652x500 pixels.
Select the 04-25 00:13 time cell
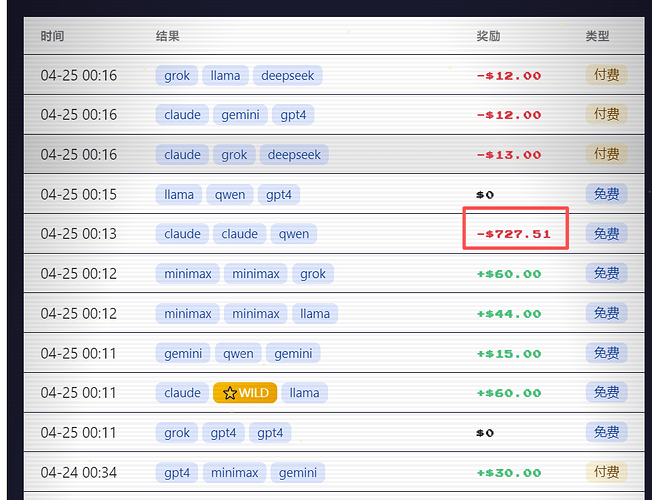(x=79, y=234)
